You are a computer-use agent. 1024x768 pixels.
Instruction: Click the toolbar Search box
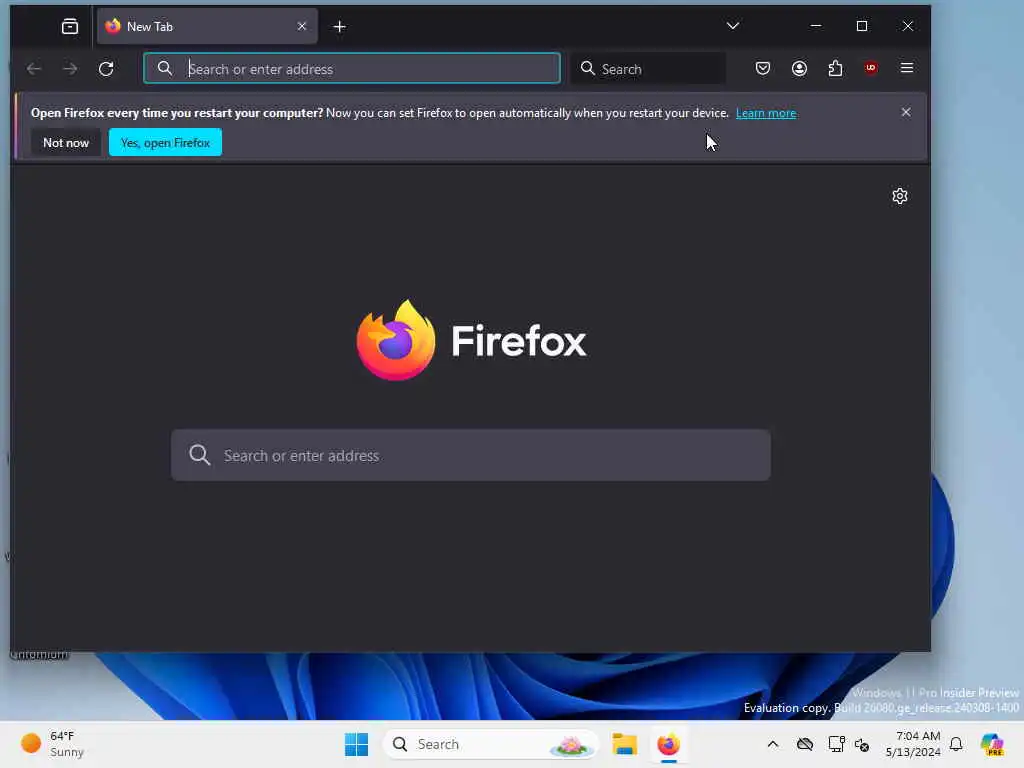[648, 69]
